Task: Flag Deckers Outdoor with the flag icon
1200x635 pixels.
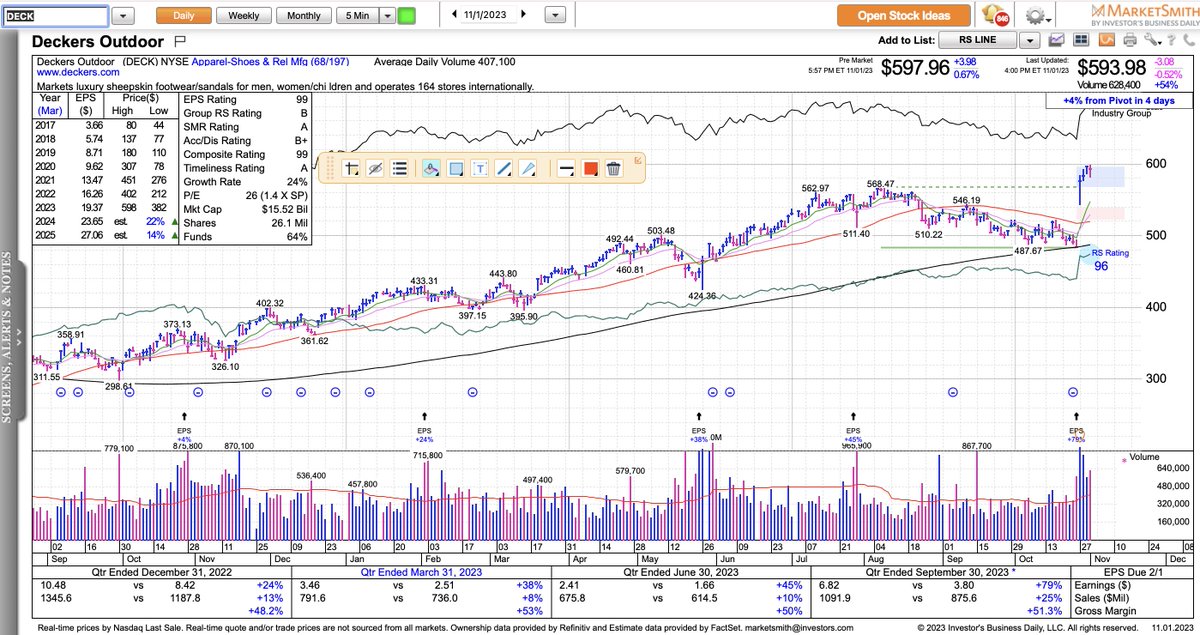Action: 180,41
